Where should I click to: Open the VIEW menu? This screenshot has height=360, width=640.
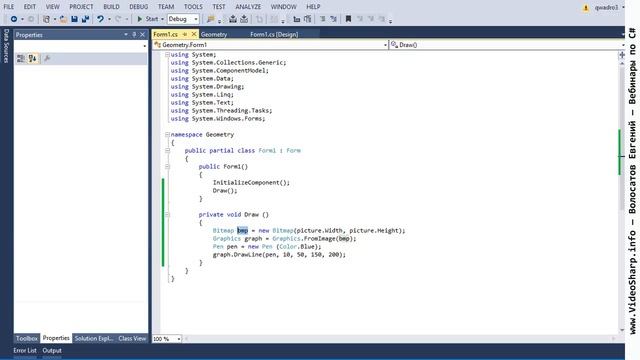52,7
